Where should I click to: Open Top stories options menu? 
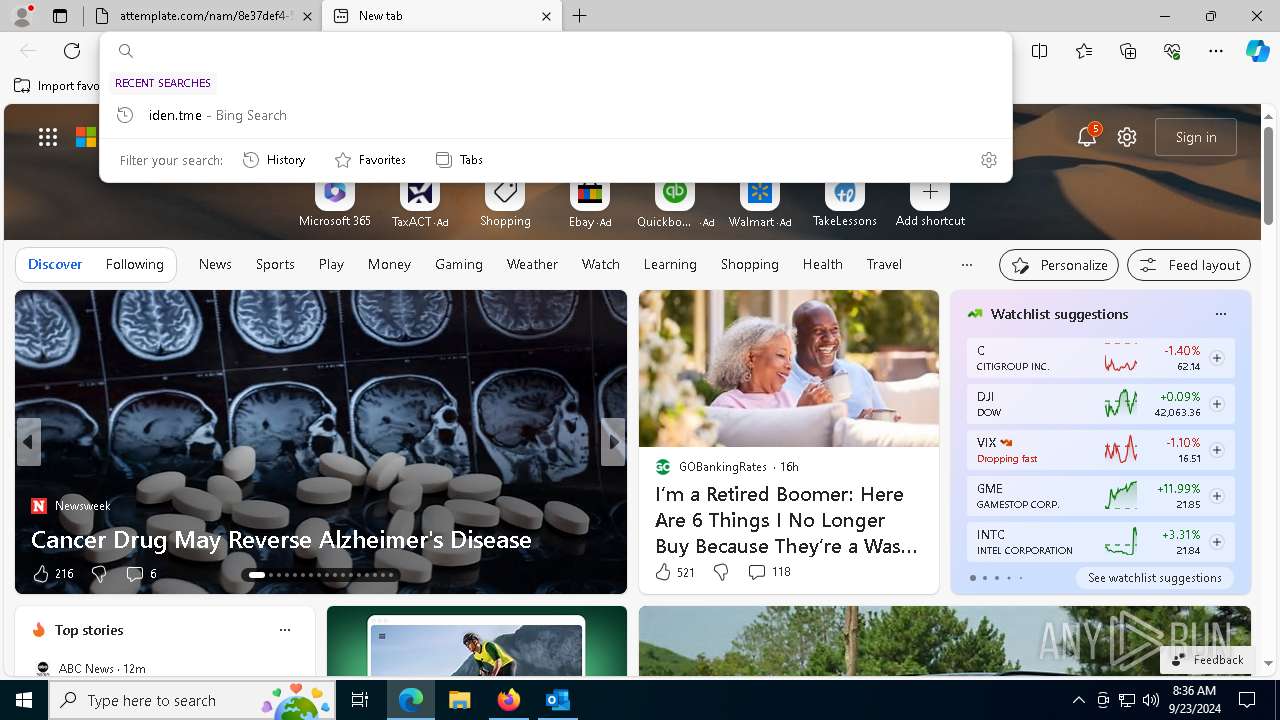click(285, 630)
